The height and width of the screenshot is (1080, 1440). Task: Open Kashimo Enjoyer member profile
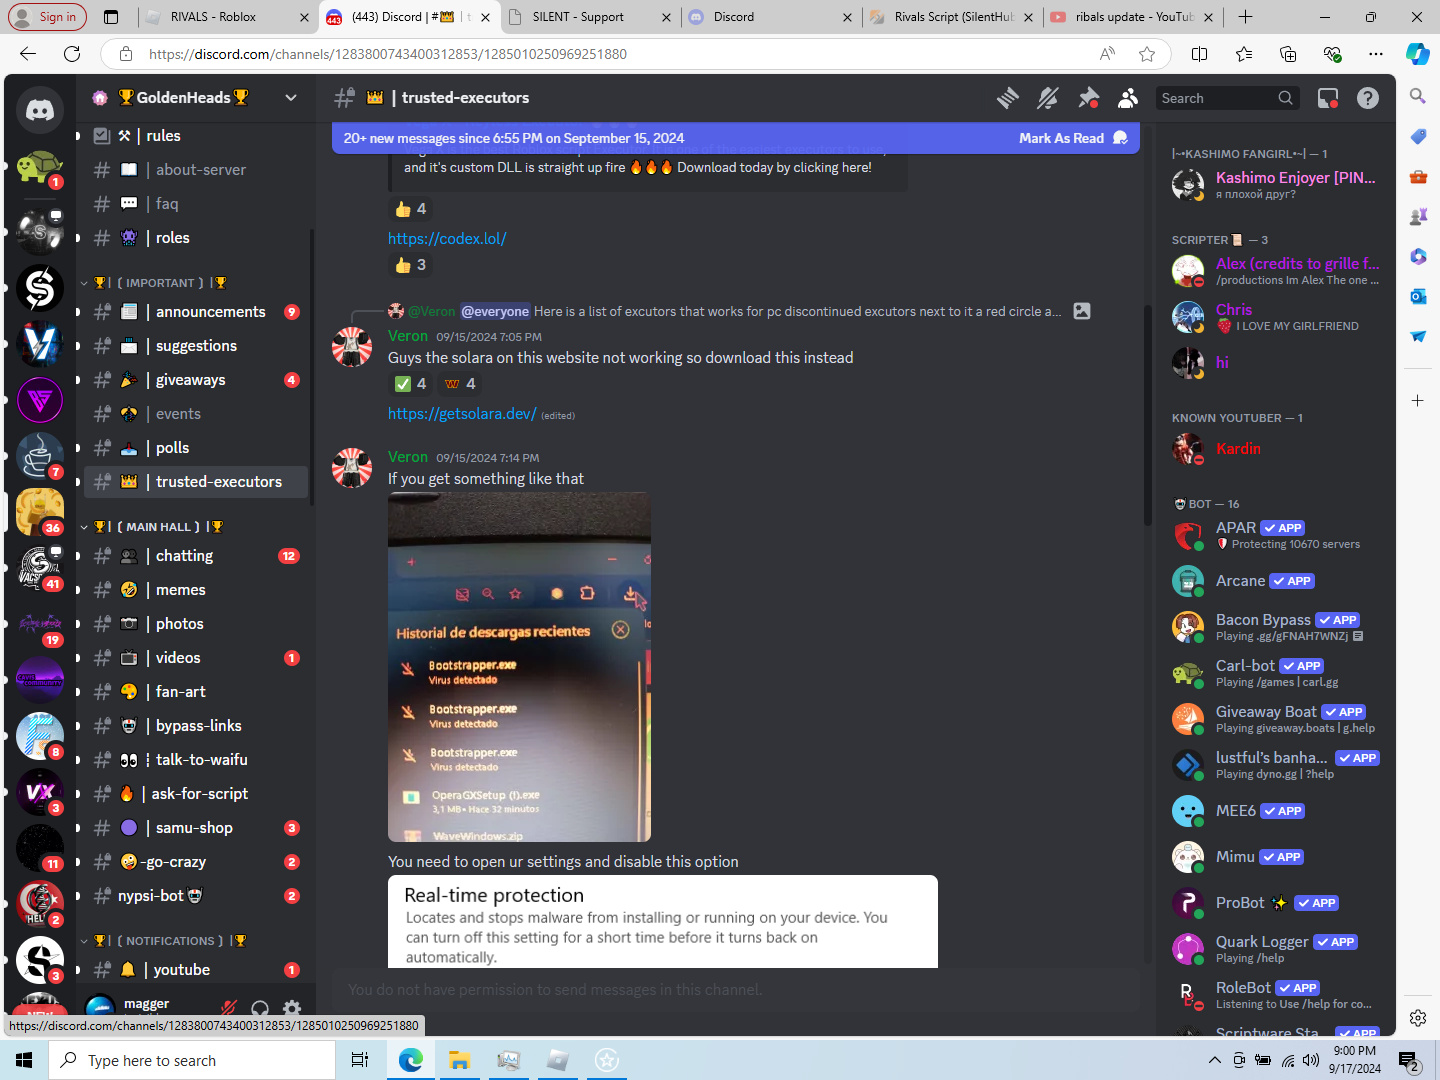pyautogui.click(x=1276, y=184)
